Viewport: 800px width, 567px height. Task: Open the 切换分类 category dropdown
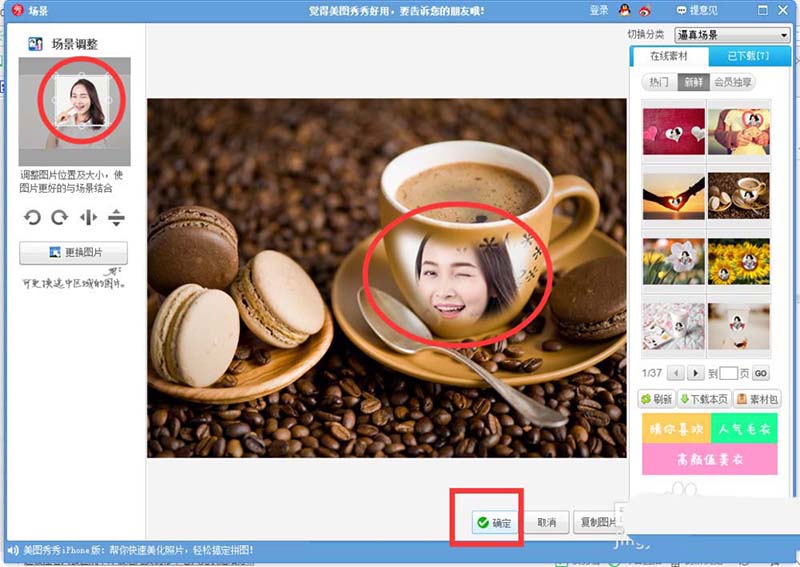point(732,35)
